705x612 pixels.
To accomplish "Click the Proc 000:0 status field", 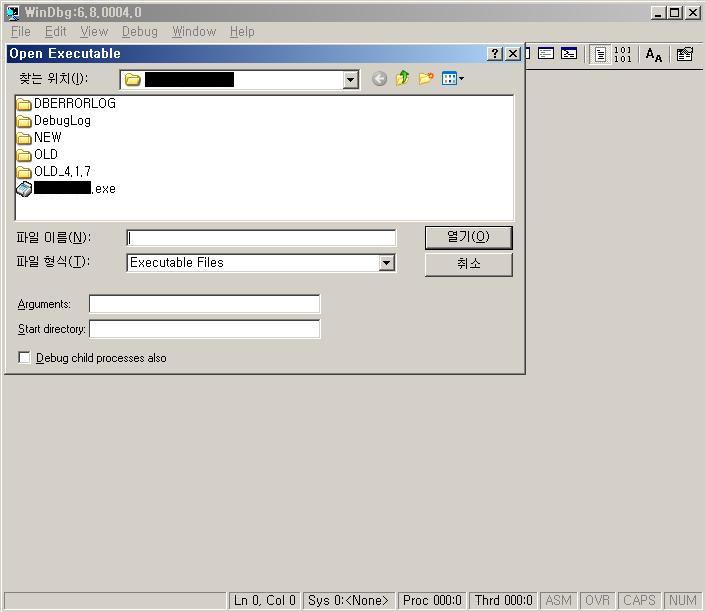I will click(x=432, y=600).
